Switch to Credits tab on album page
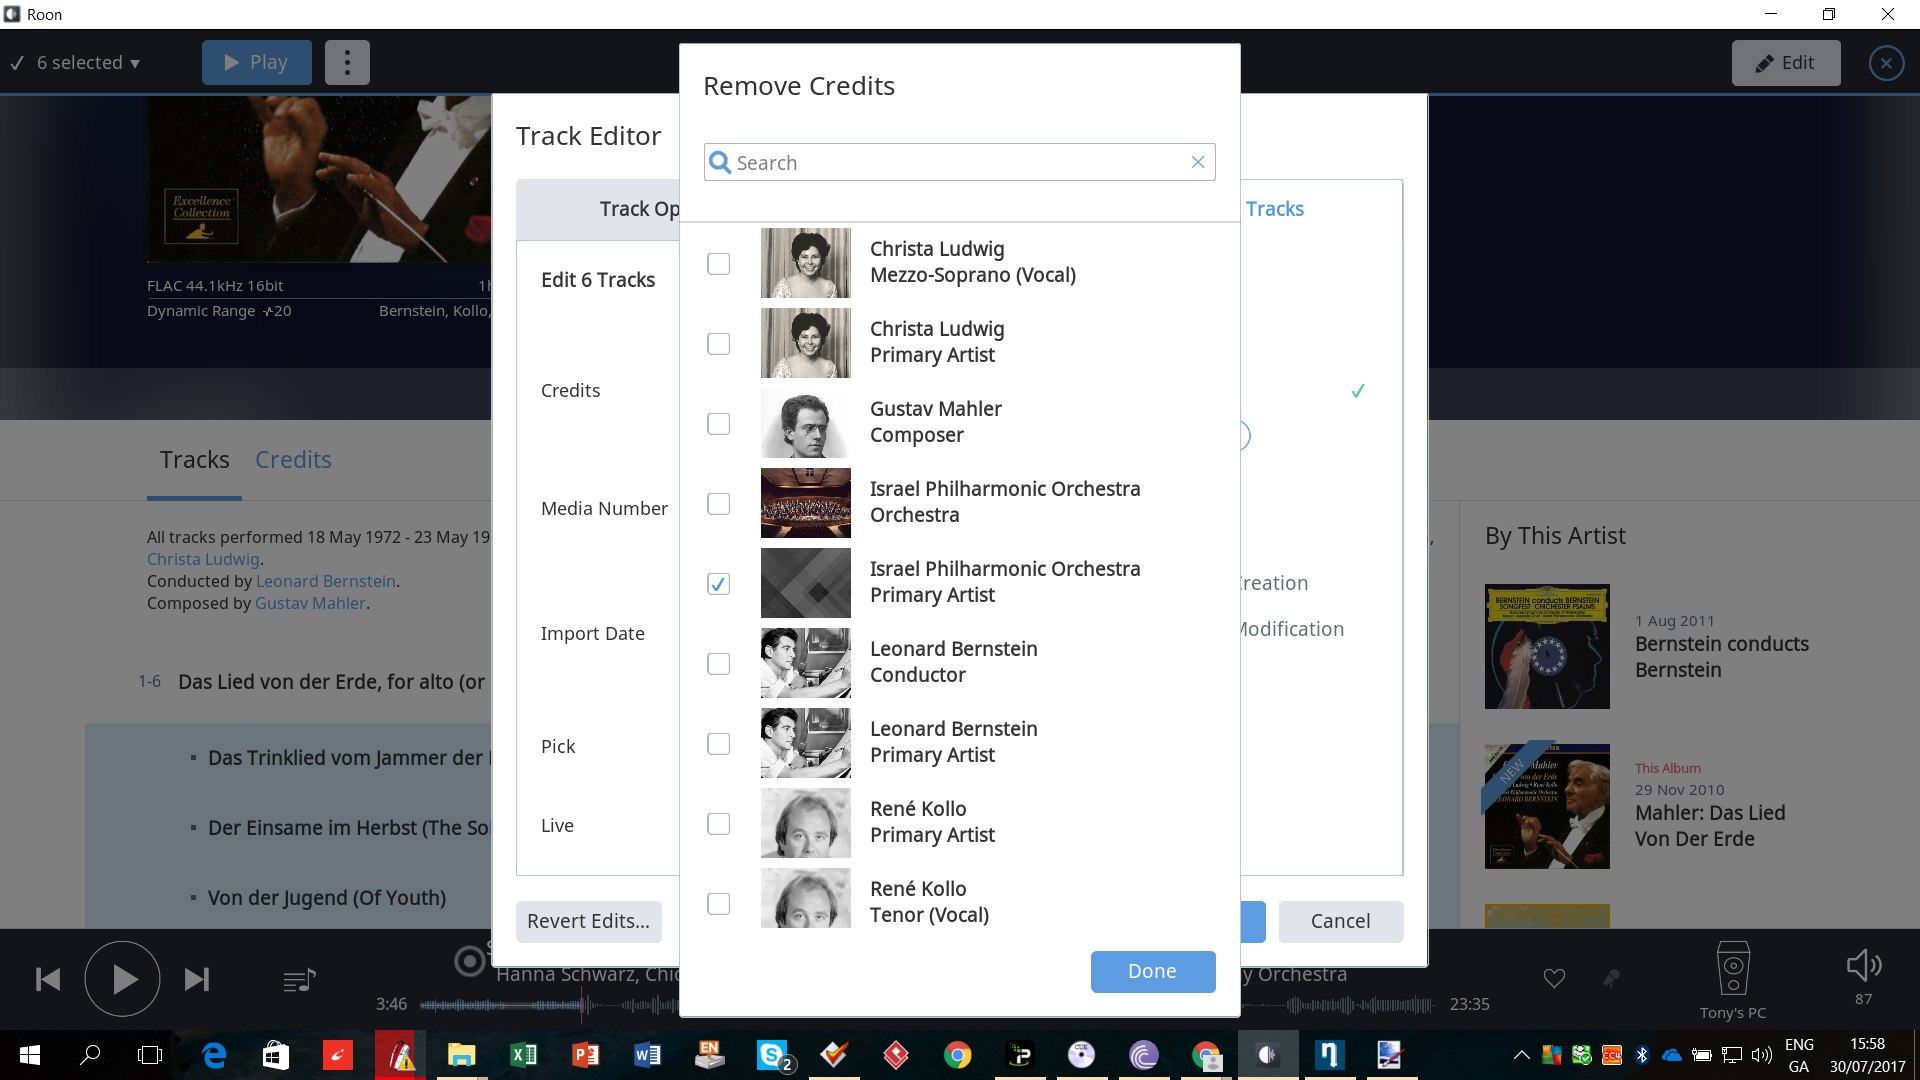 click(293, 460)
